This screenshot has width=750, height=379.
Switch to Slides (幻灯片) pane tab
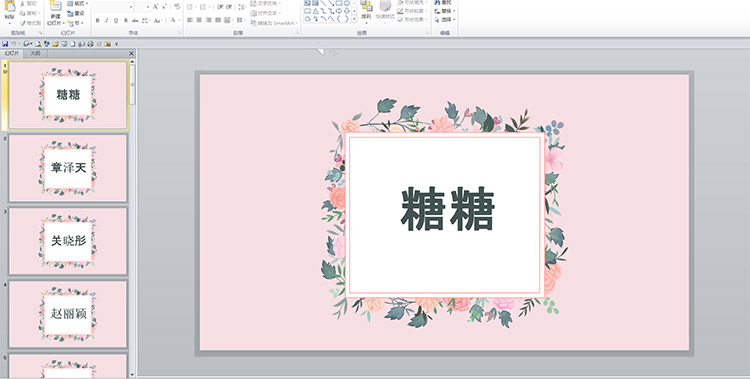pyautogui.click(x=11, y=54)
